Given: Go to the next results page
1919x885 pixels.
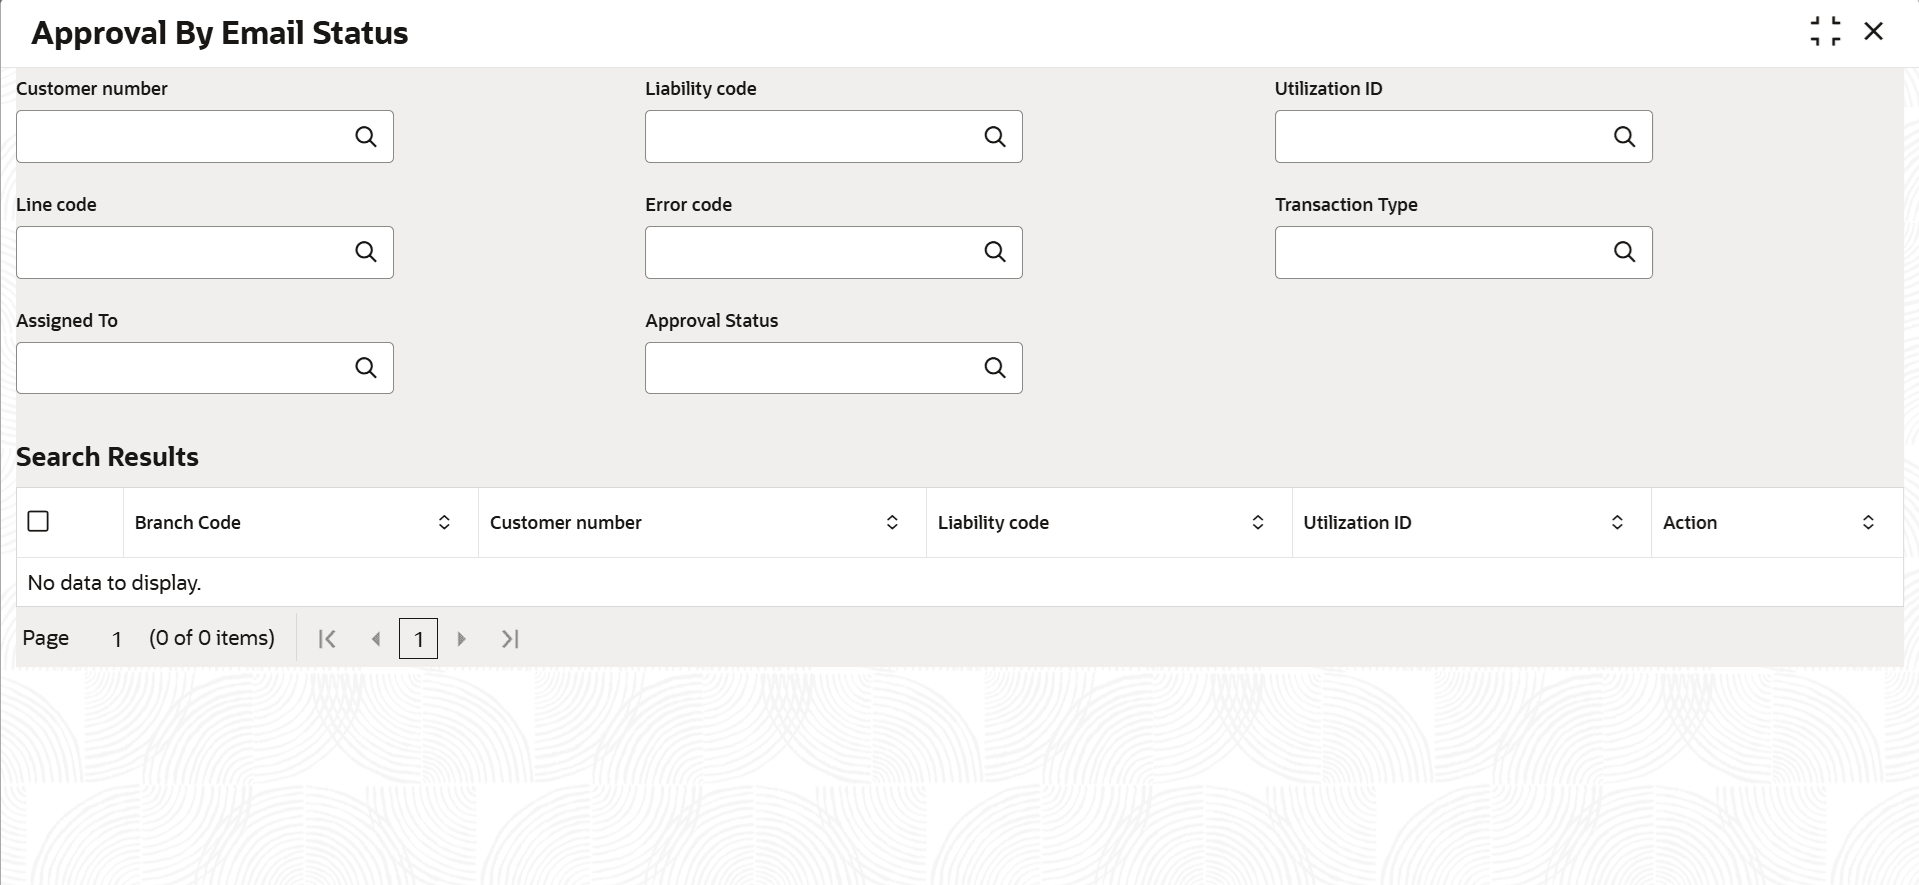Looking at the screenshot, I should [461, 638].
